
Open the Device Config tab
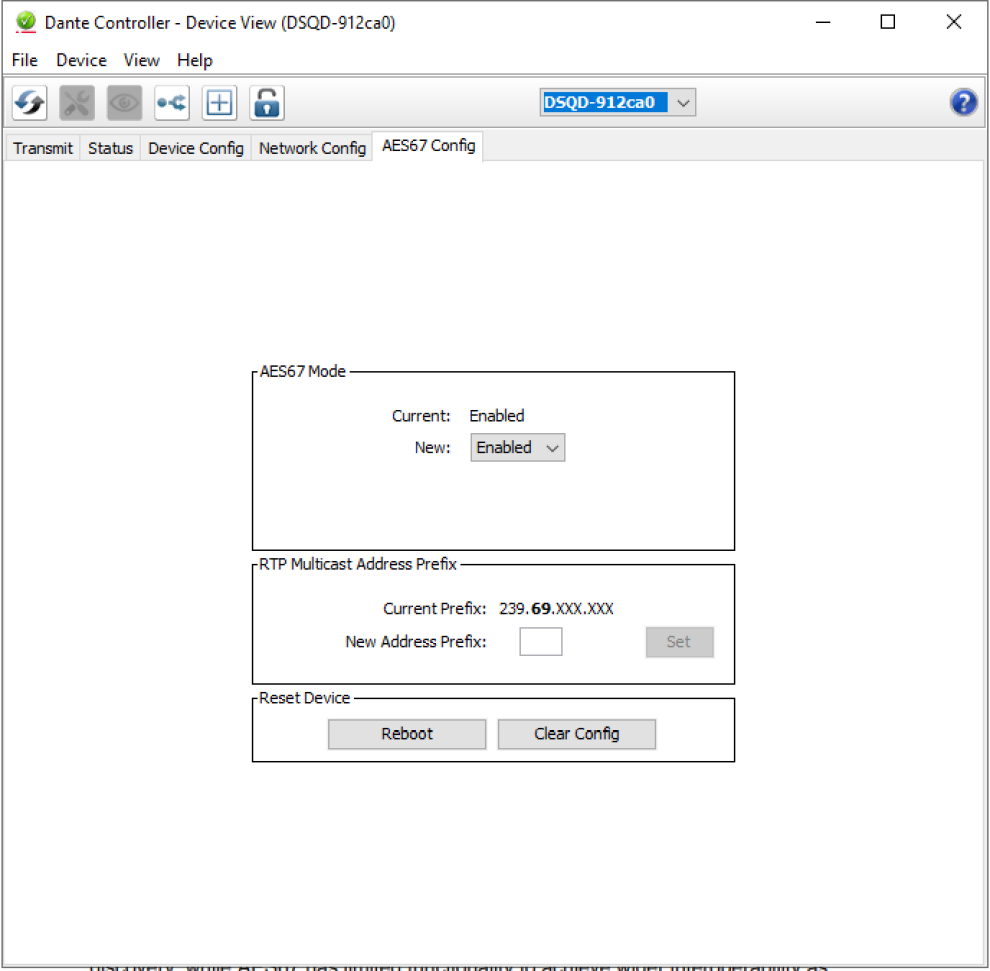[196, 148]
